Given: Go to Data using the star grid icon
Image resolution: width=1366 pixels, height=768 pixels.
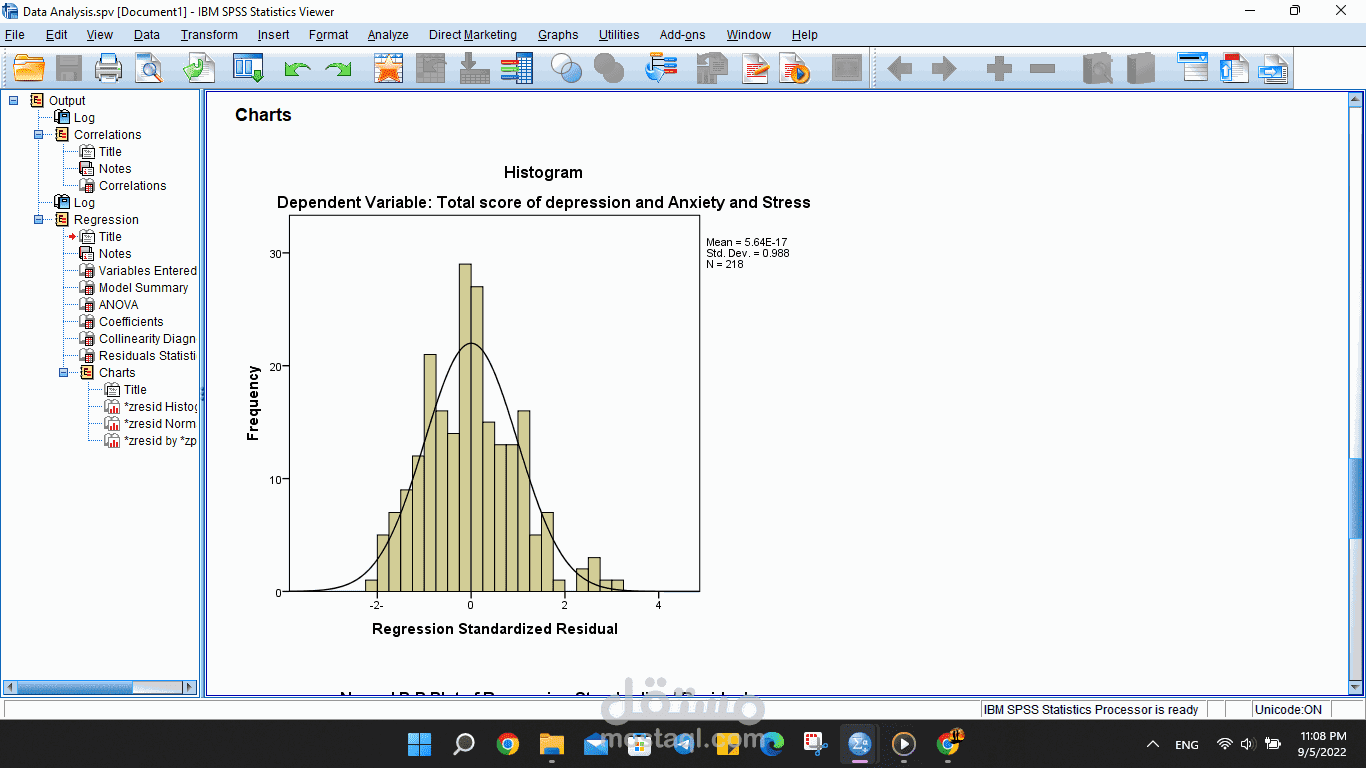Looking at the screenshot, I should click(x=388, y=68).
